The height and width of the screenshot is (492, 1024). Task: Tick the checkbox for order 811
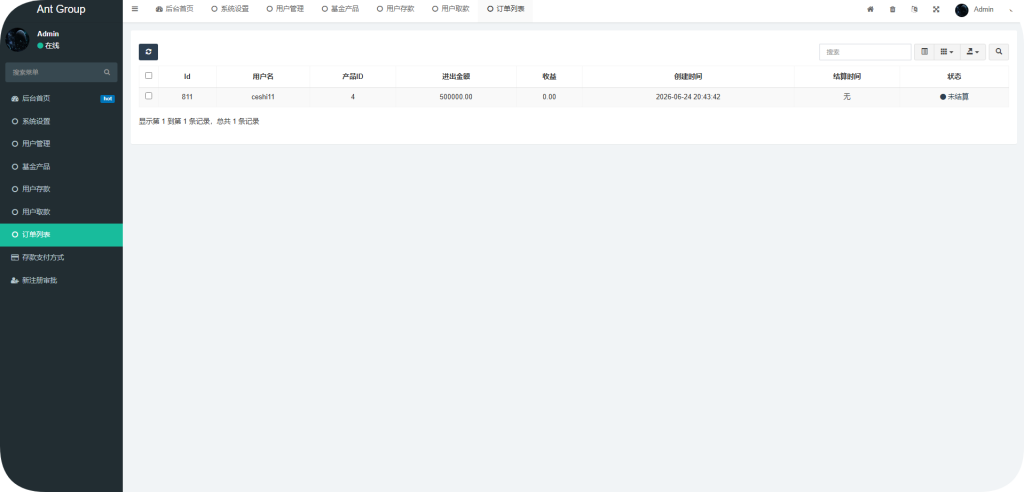(148, 96)
